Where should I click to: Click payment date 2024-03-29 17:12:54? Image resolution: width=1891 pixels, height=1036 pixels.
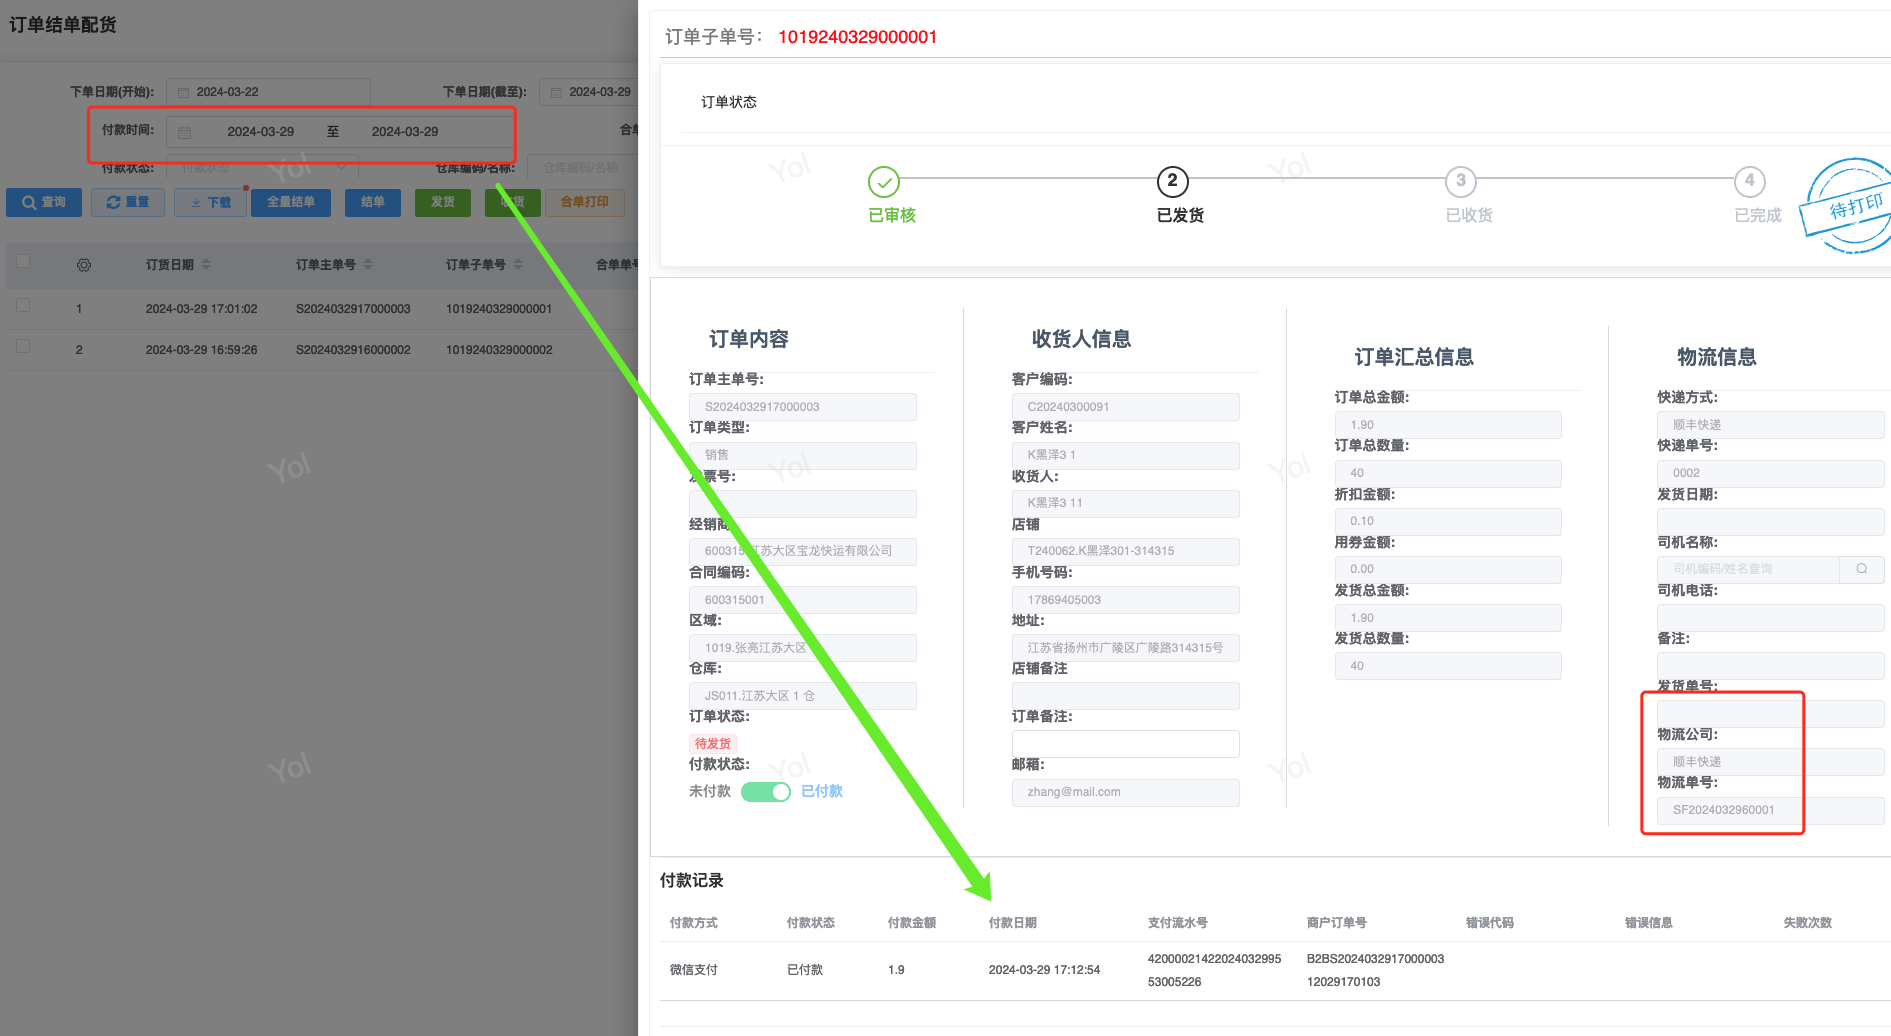pos(1044,970)
